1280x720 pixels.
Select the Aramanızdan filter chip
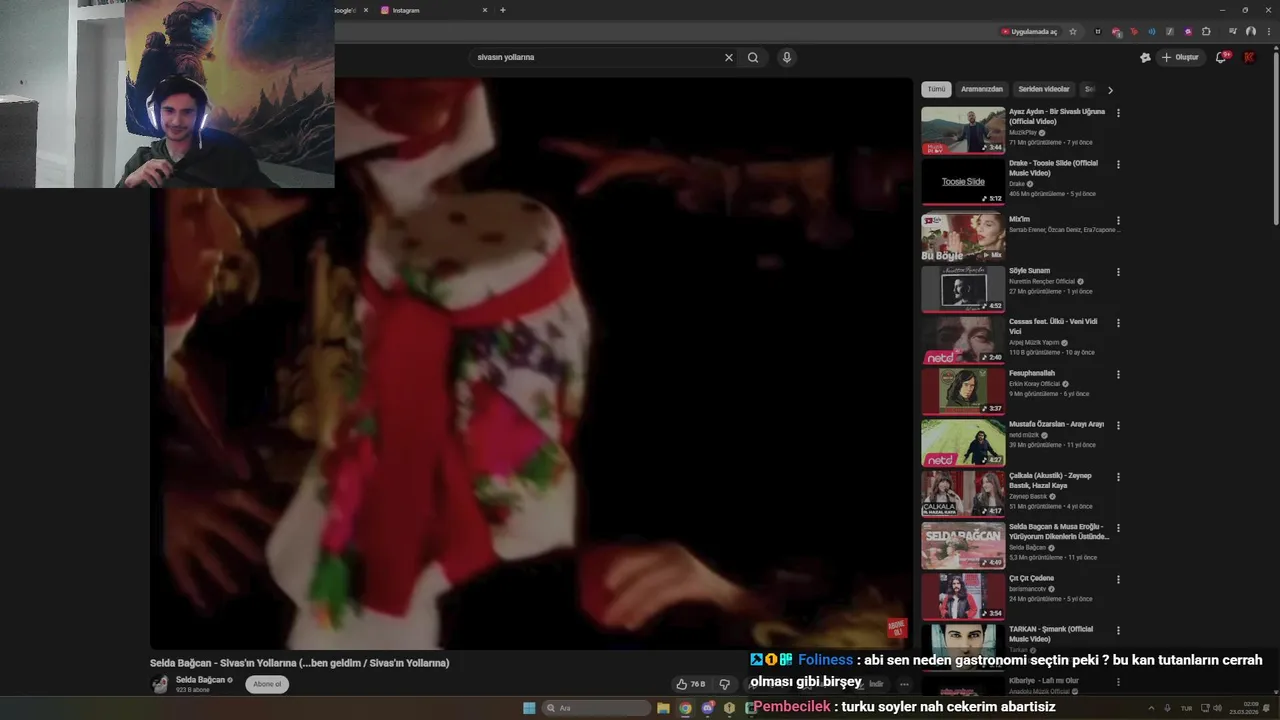[x=982, y=89]
